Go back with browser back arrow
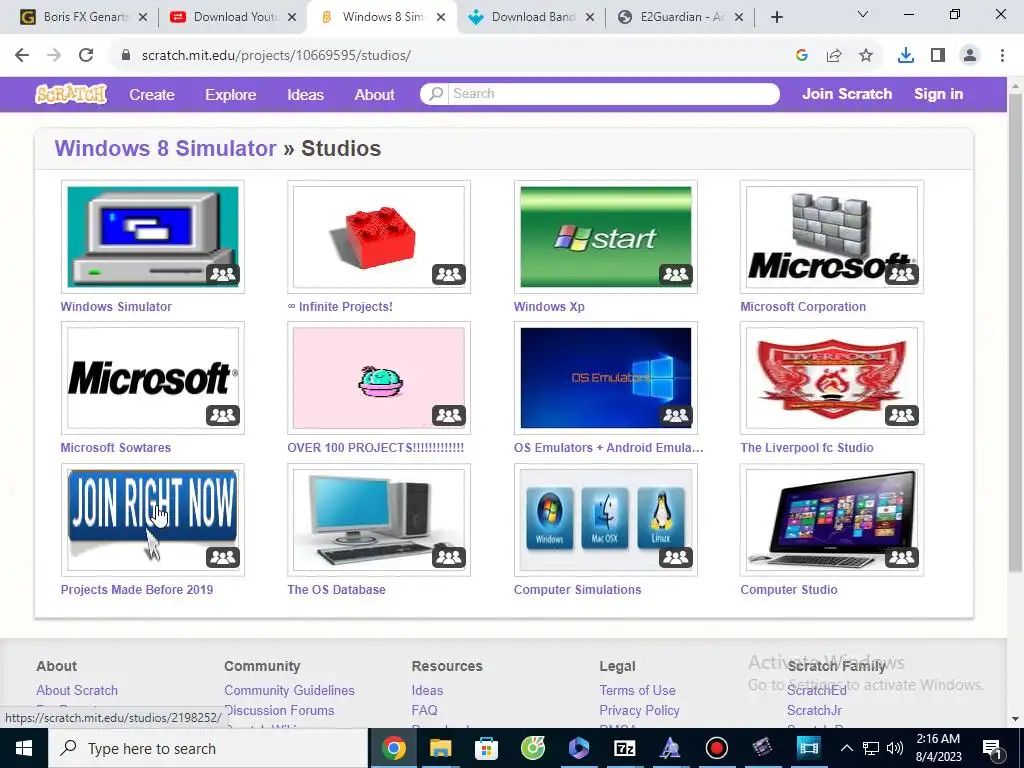Image resolution: width=1024 pixels, height=768 pixels. tap(22, 55)
